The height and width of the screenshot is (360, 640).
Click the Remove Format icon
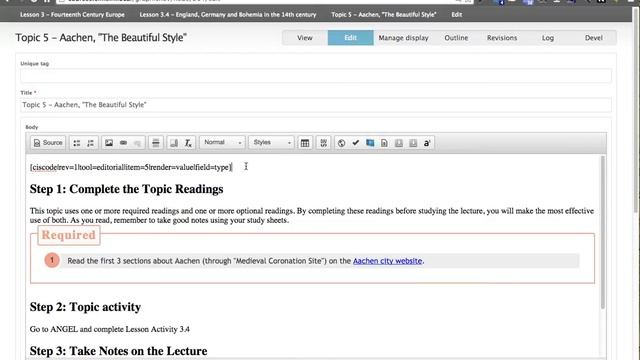click(x=188, y=143)
